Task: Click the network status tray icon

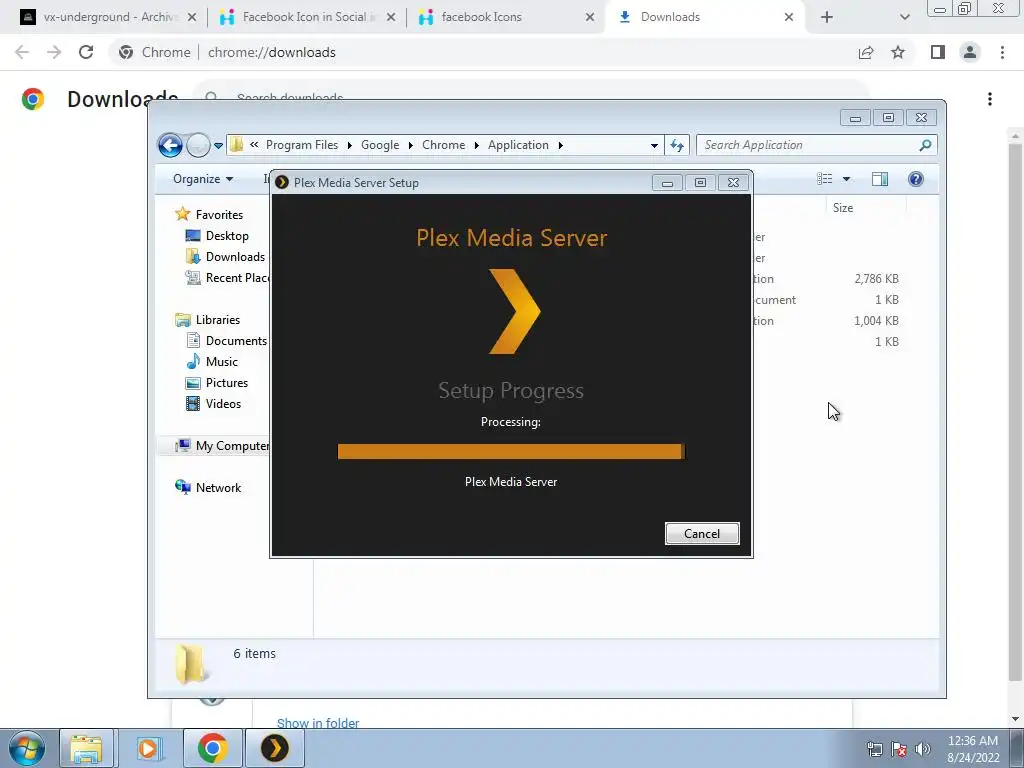Action: click(x=874, y=749)
